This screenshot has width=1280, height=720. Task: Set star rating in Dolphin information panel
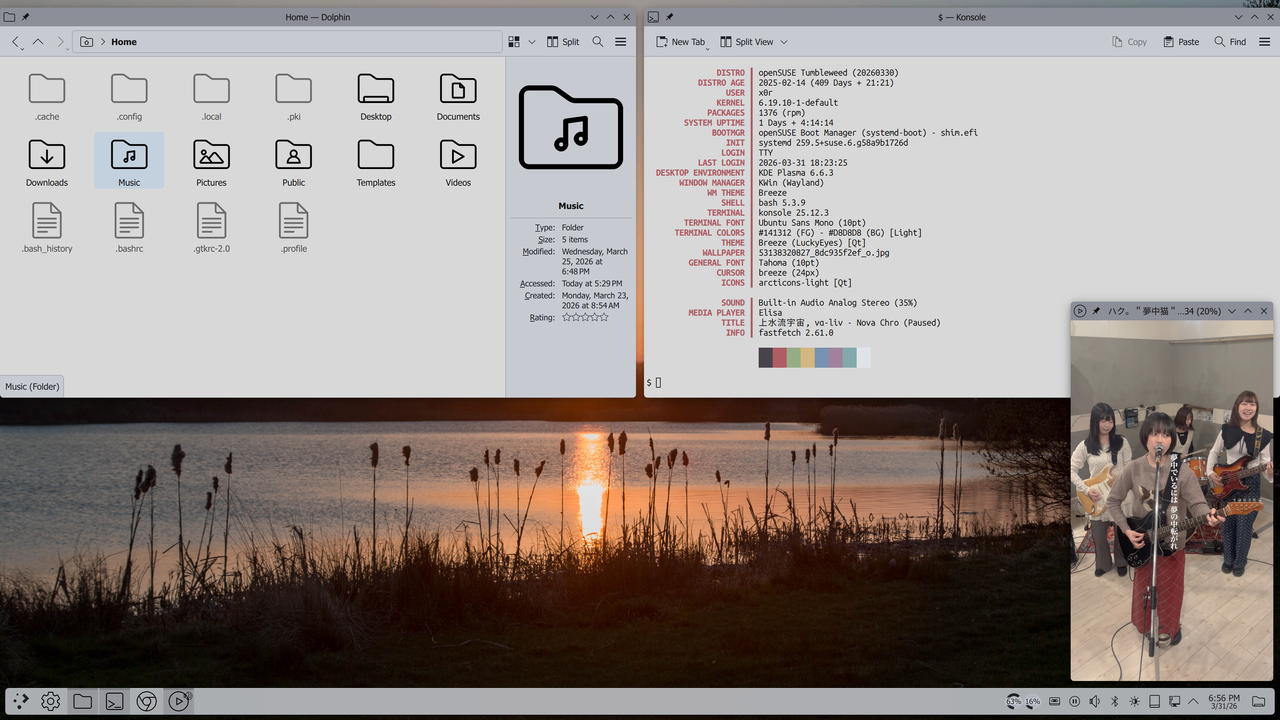click(x=585, y=317)
